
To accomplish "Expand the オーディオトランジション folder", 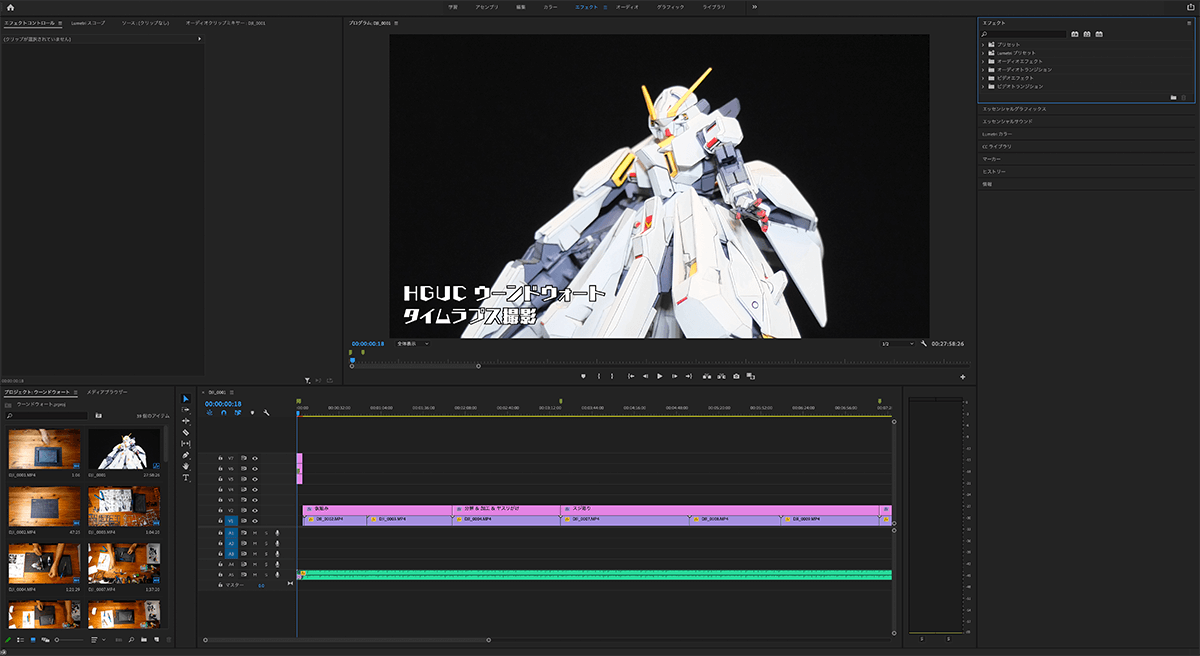I will point(983,69).
